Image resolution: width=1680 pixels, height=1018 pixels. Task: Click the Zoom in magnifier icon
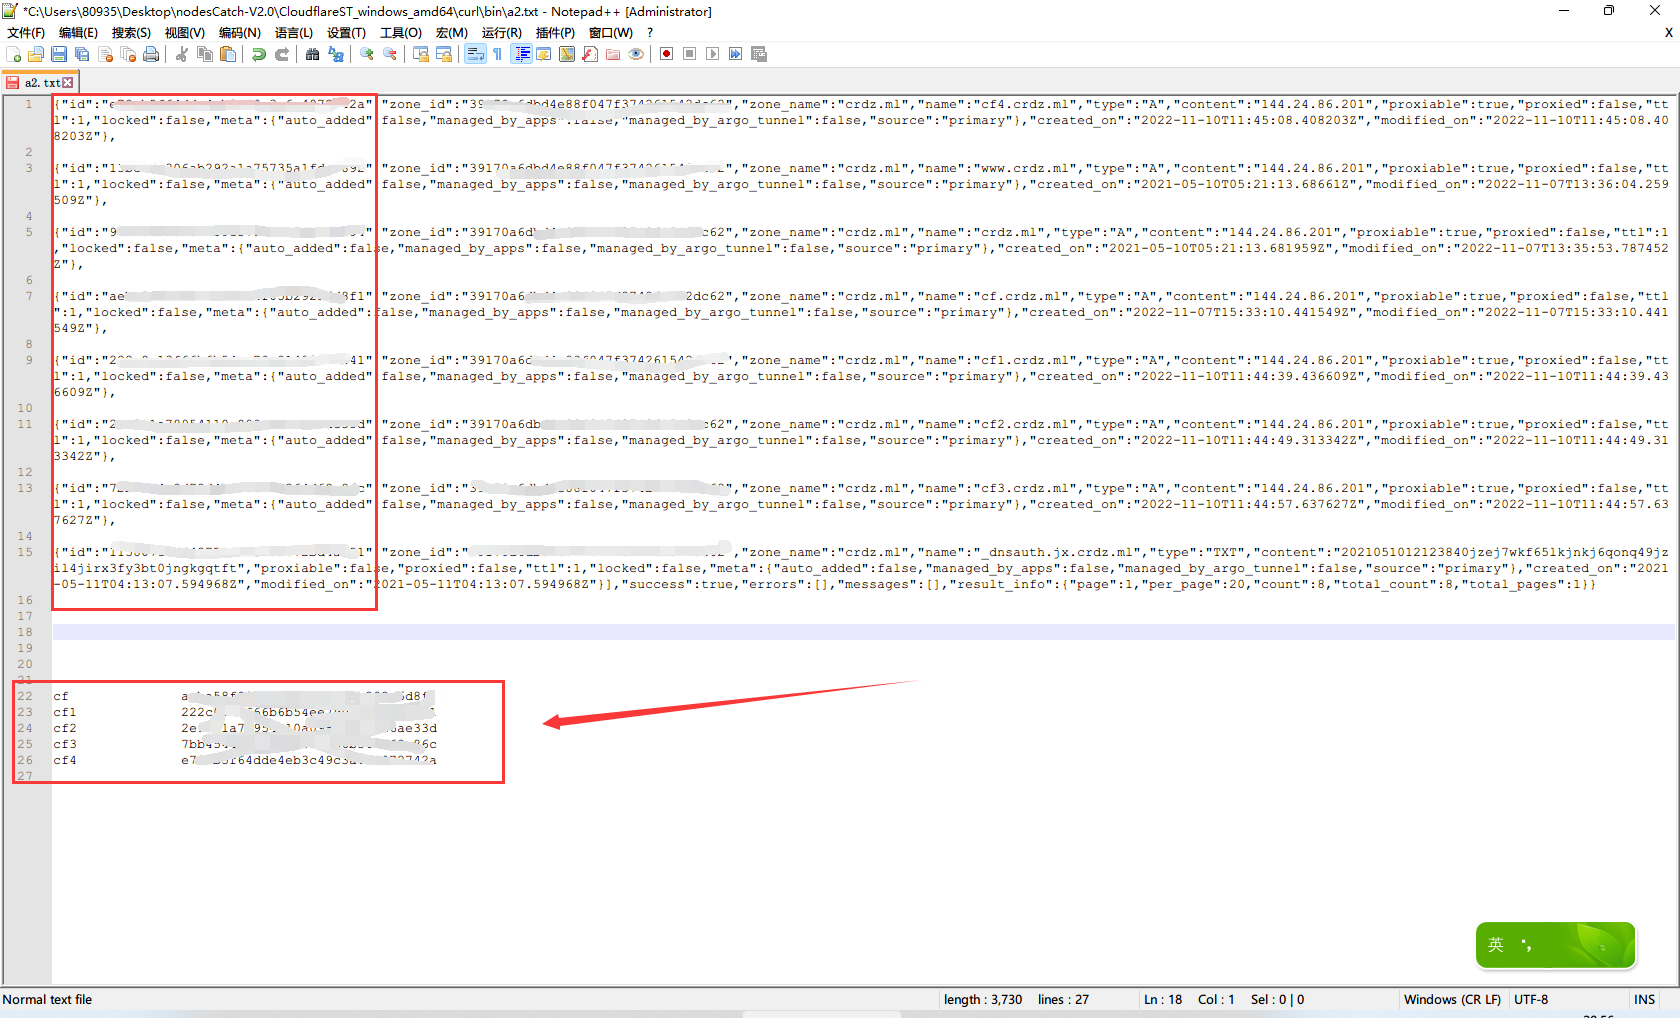coord(367,54)
